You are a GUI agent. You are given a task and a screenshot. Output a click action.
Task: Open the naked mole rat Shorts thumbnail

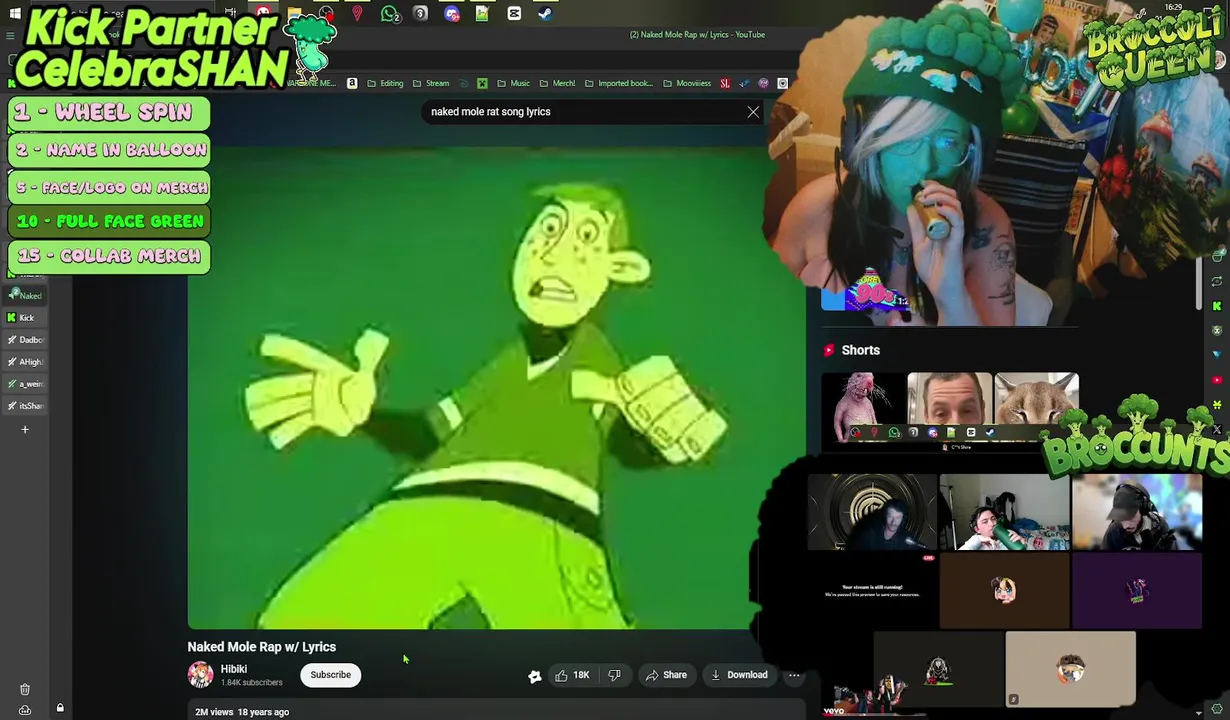click(863, 406)
